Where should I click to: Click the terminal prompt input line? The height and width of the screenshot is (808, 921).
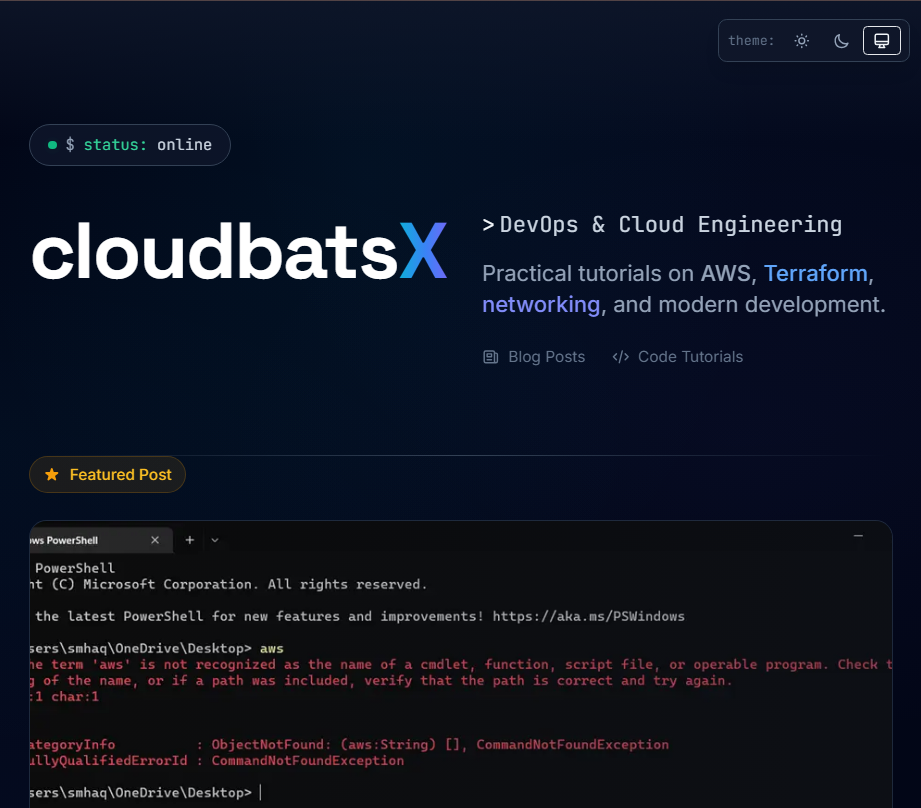pyautogui.click(x=260, y=792)
